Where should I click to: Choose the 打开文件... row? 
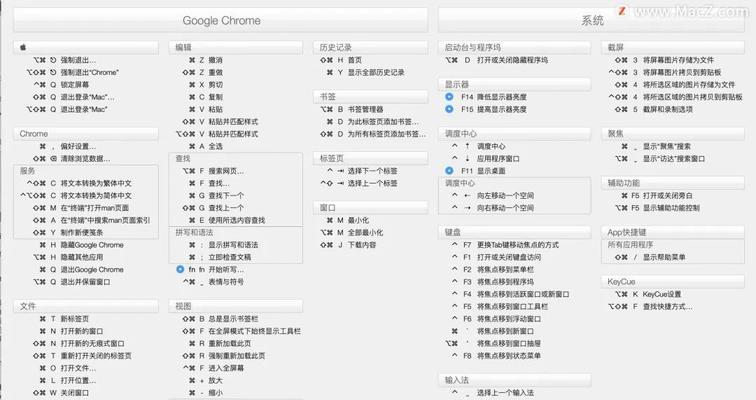[x=68, y=368]
